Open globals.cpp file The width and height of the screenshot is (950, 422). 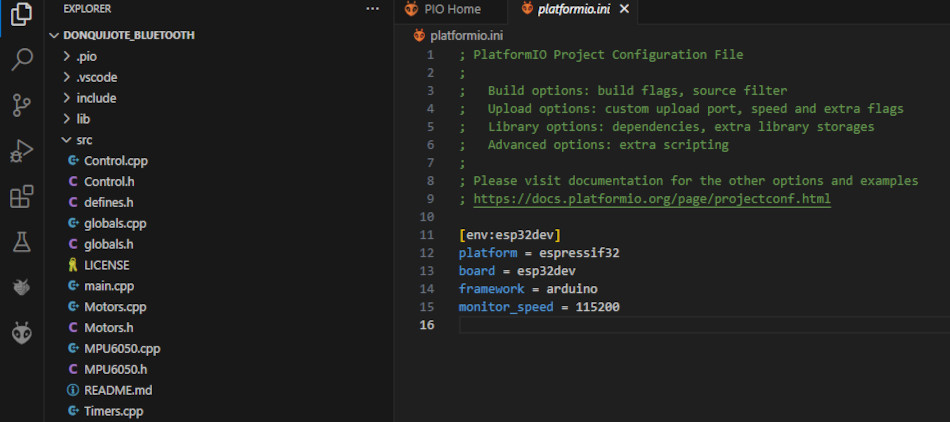tap(115, 223)
